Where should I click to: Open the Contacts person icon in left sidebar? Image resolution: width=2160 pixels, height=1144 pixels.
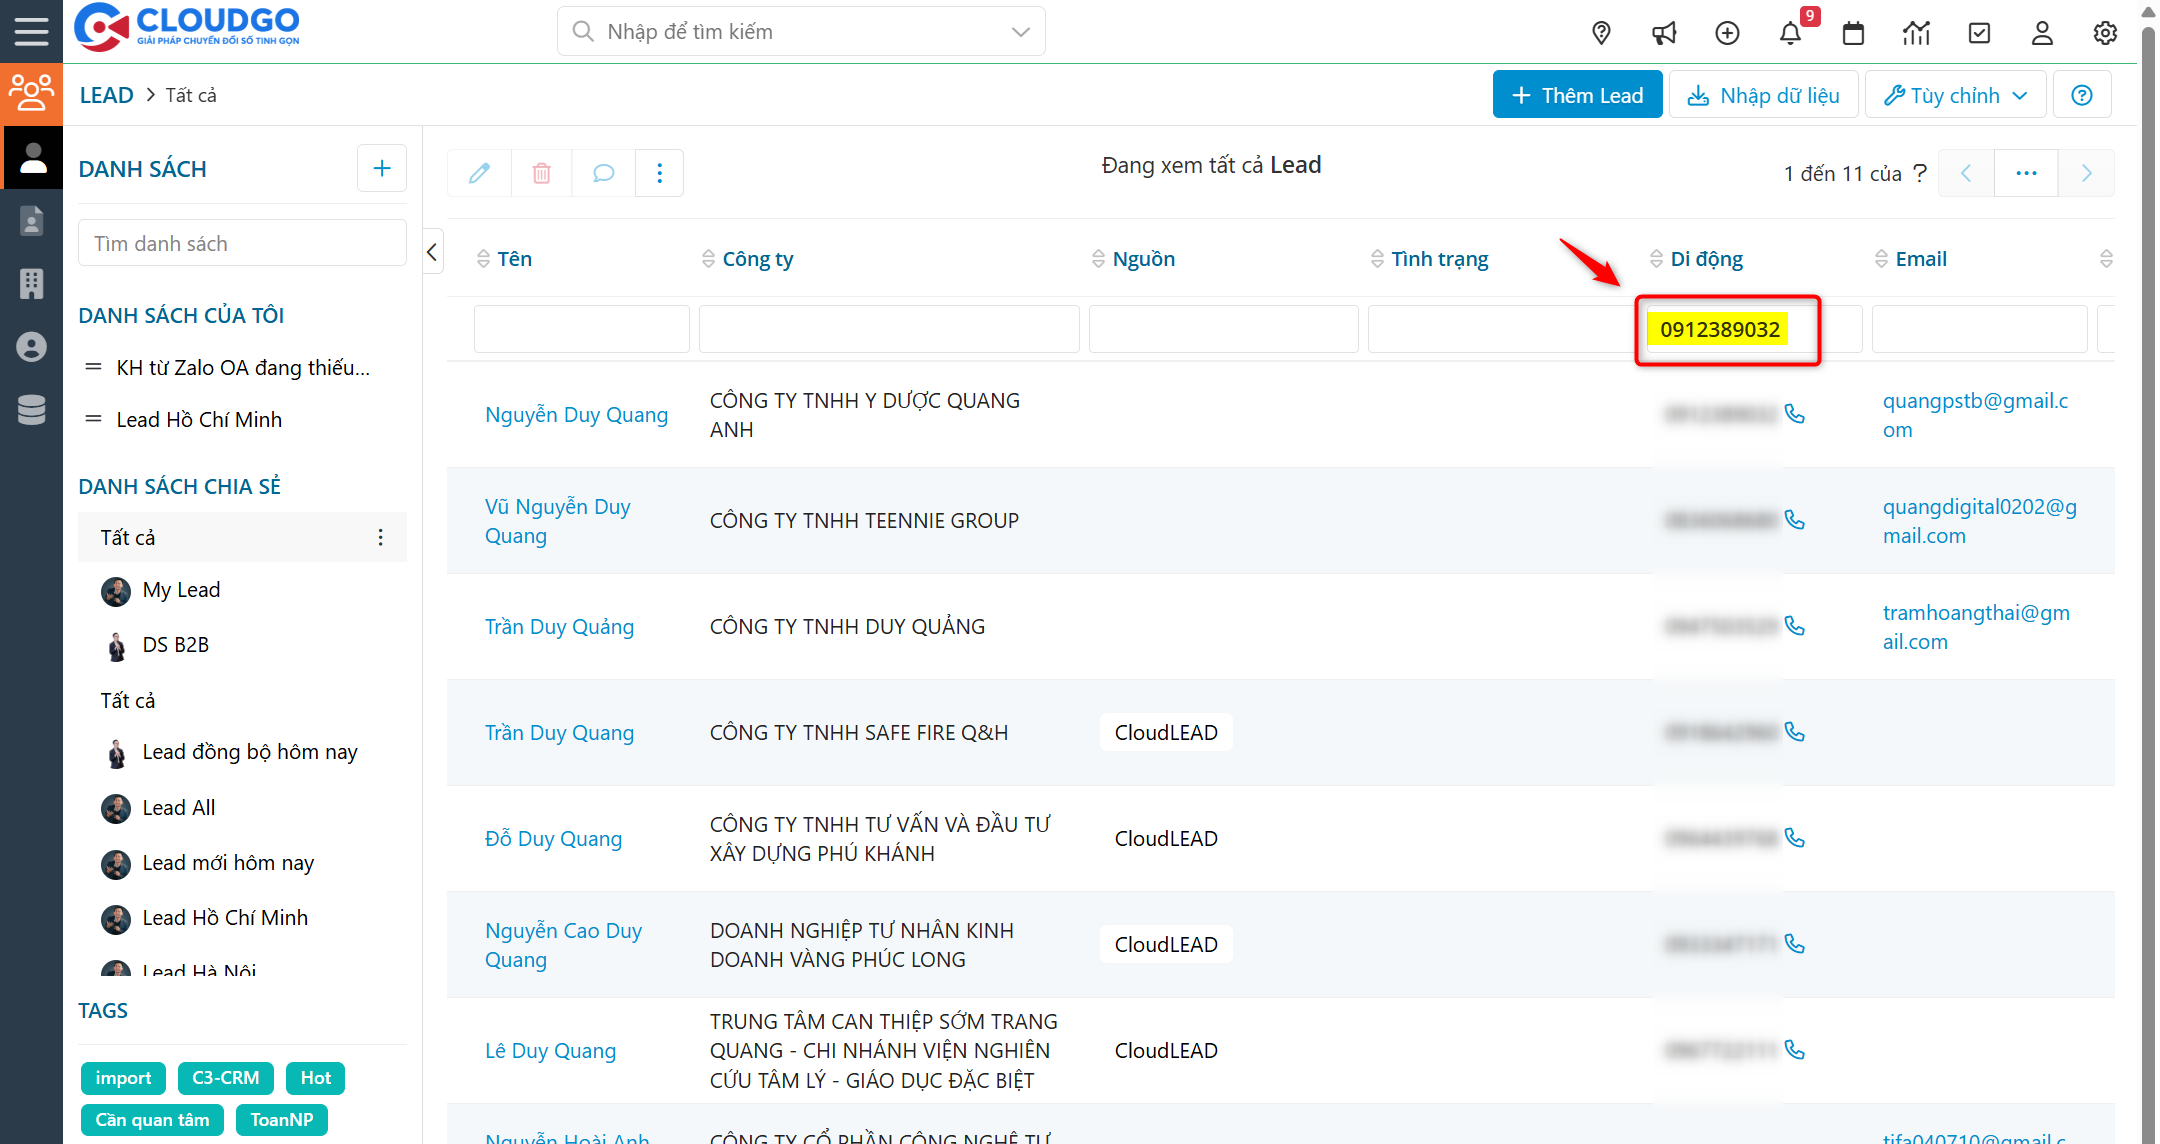tap(33, 220)
